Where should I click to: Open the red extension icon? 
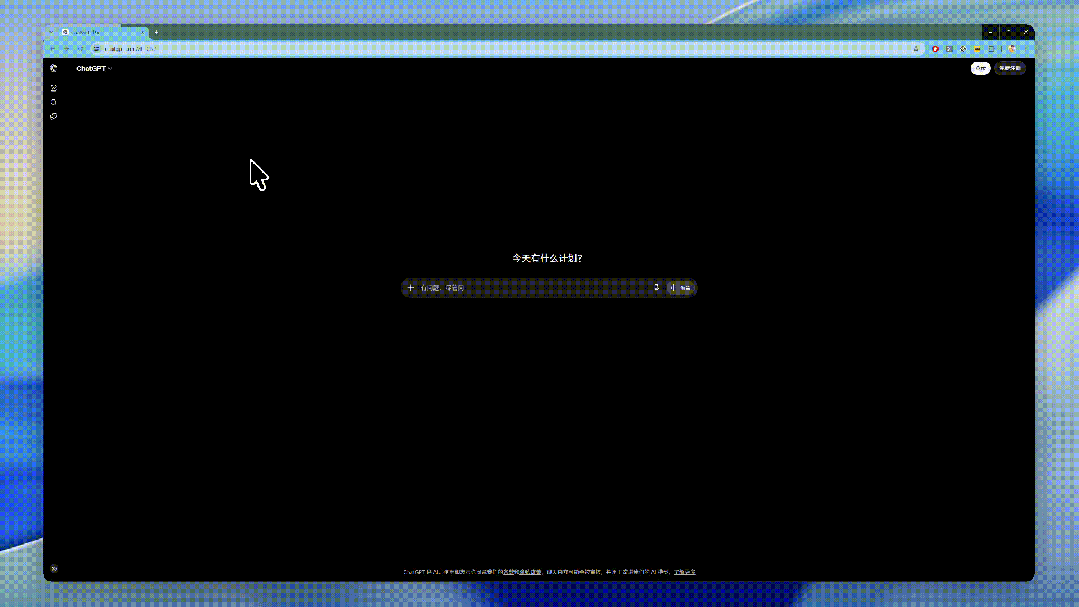(935, 49)
